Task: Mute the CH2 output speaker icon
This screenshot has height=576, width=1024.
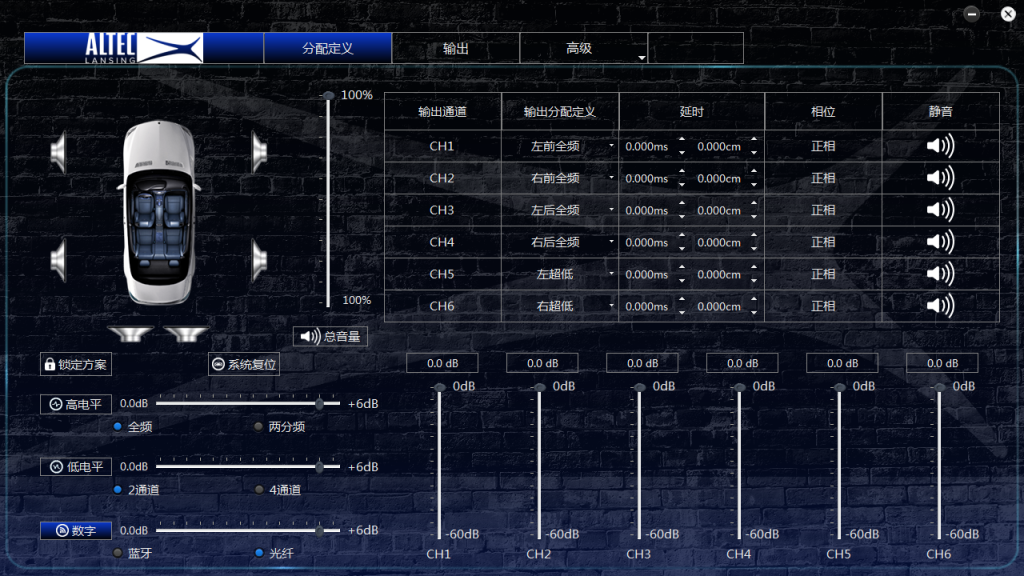Action: point(940,178)
